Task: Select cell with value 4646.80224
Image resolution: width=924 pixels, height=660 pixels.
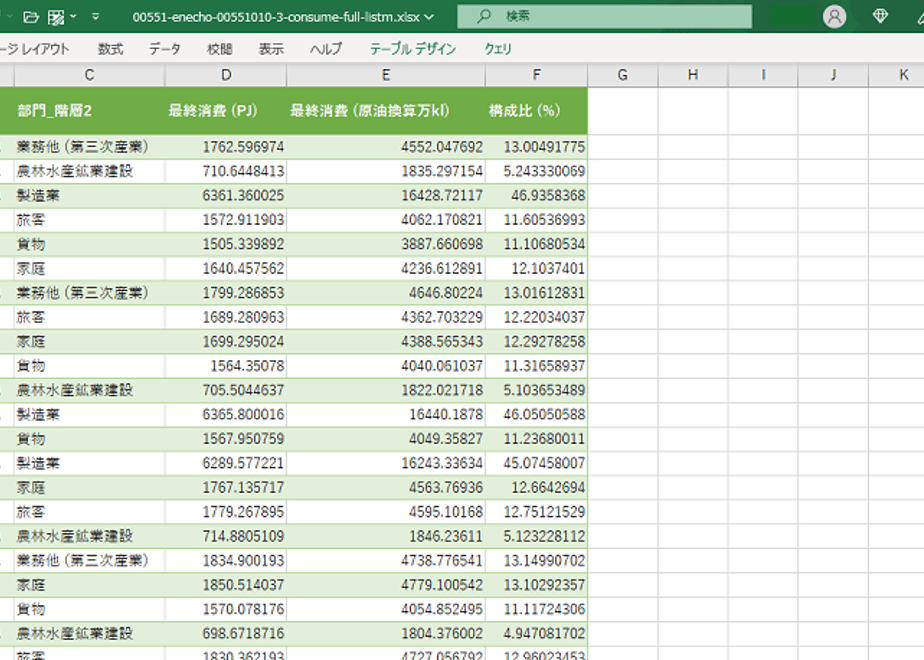Action: [386, 293]
